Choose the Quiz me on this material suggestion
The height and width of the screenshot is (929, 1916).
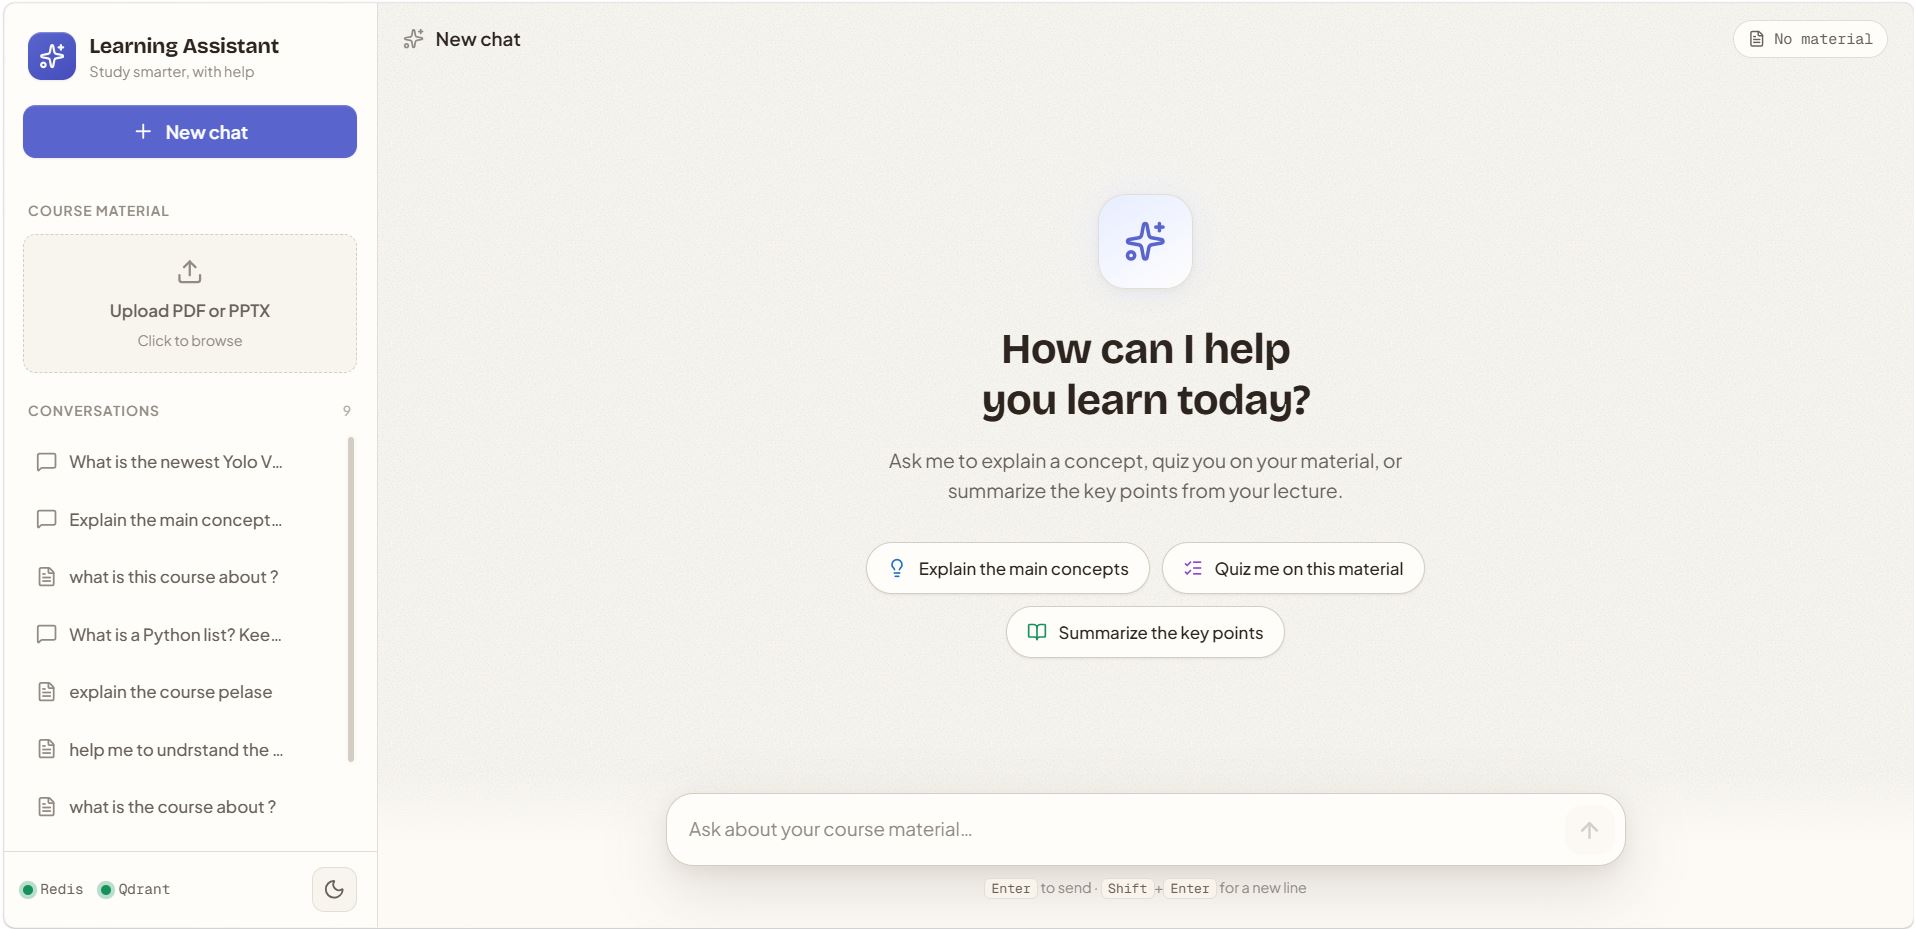click(1293, 568)
